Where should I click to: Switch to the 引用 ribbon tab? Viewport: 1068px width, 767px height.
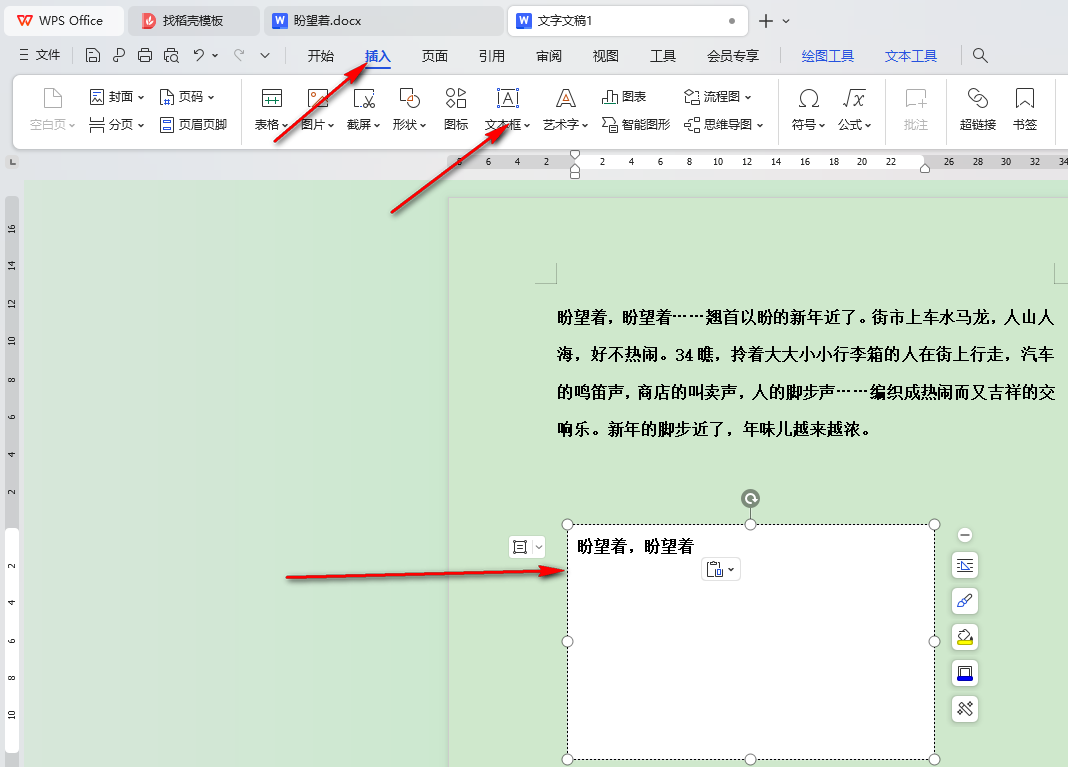492,56
